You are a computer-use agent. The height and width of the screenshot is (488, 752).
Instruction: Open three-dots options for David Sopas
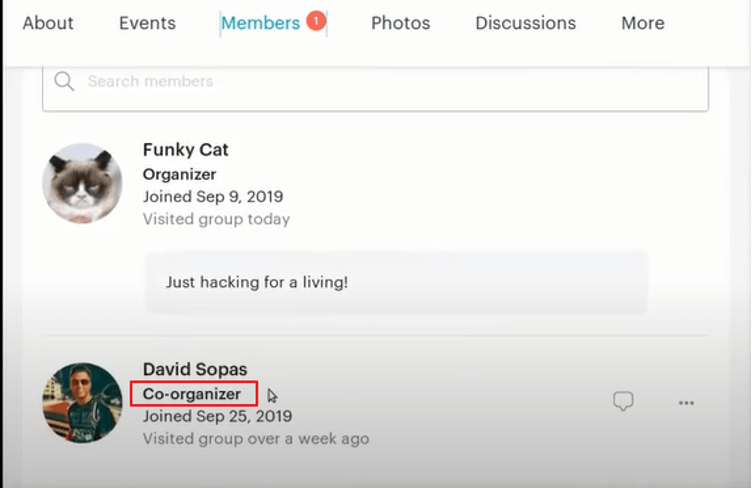(x=686, y=403)
